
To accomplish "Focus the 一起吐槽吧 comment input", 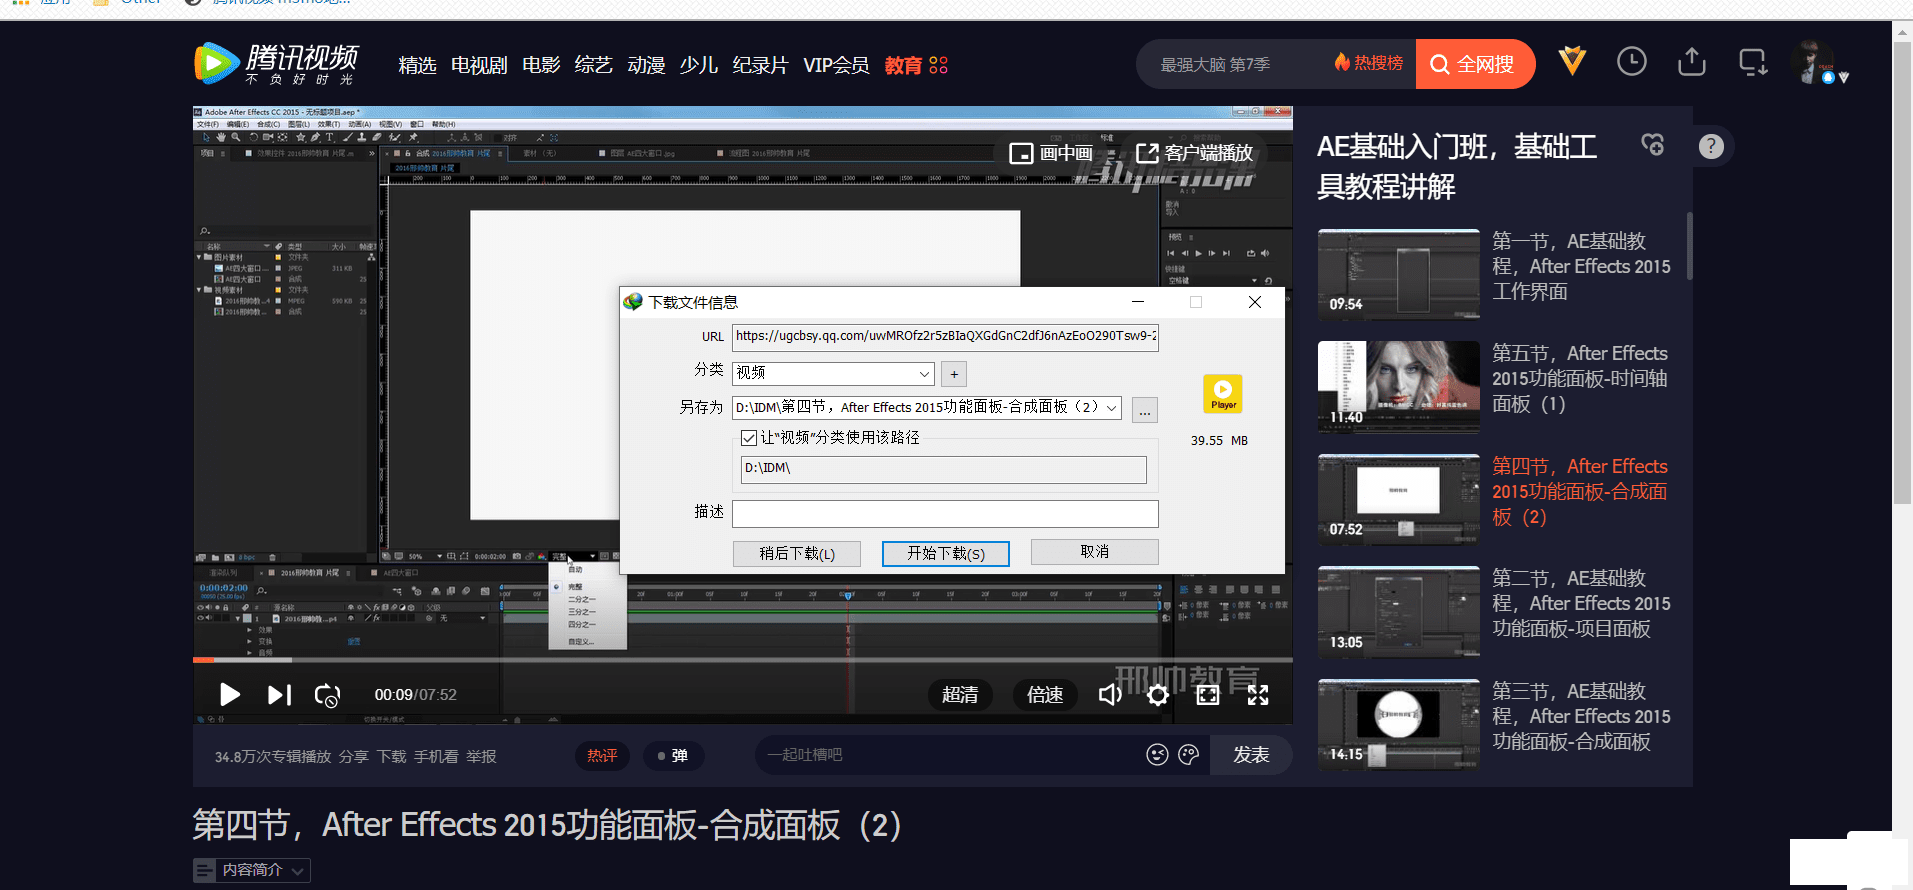I will click(x=950, y=755).
